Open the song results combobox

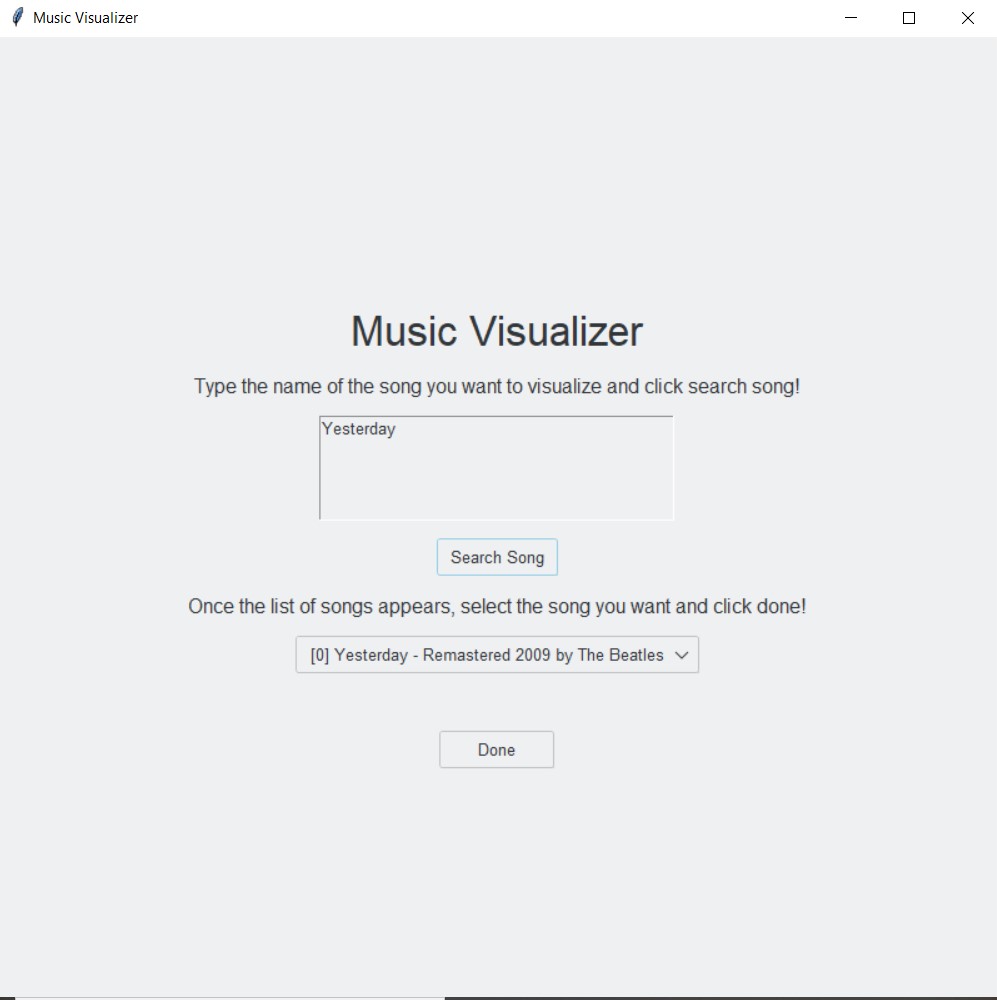coord(497,655)
